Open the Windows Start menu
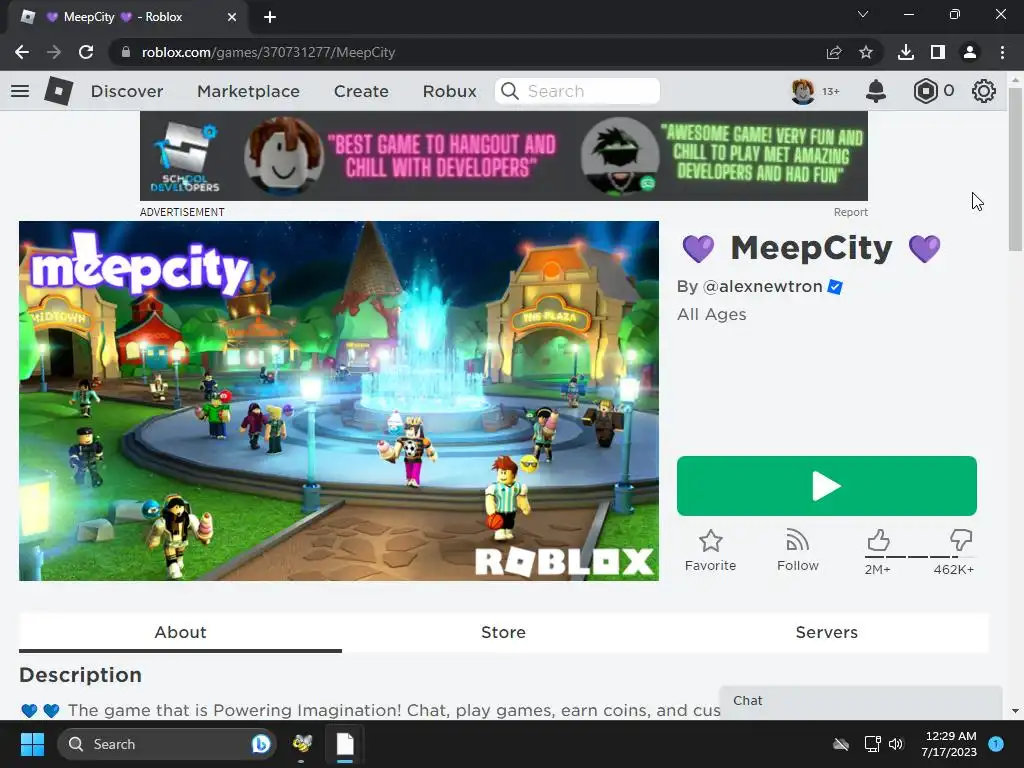The height and width of the screenshot is (768, 1024). tap(32, 744)
